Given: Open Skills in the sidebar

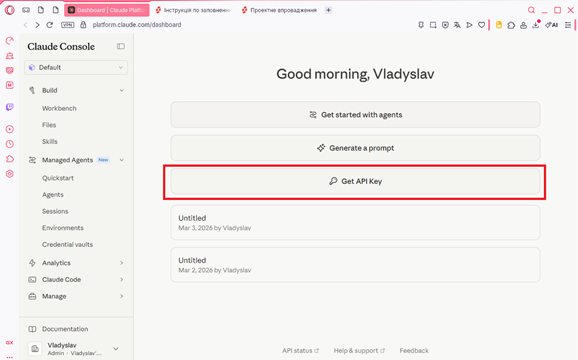Looking at the screenshot, I should pos(50,141).
